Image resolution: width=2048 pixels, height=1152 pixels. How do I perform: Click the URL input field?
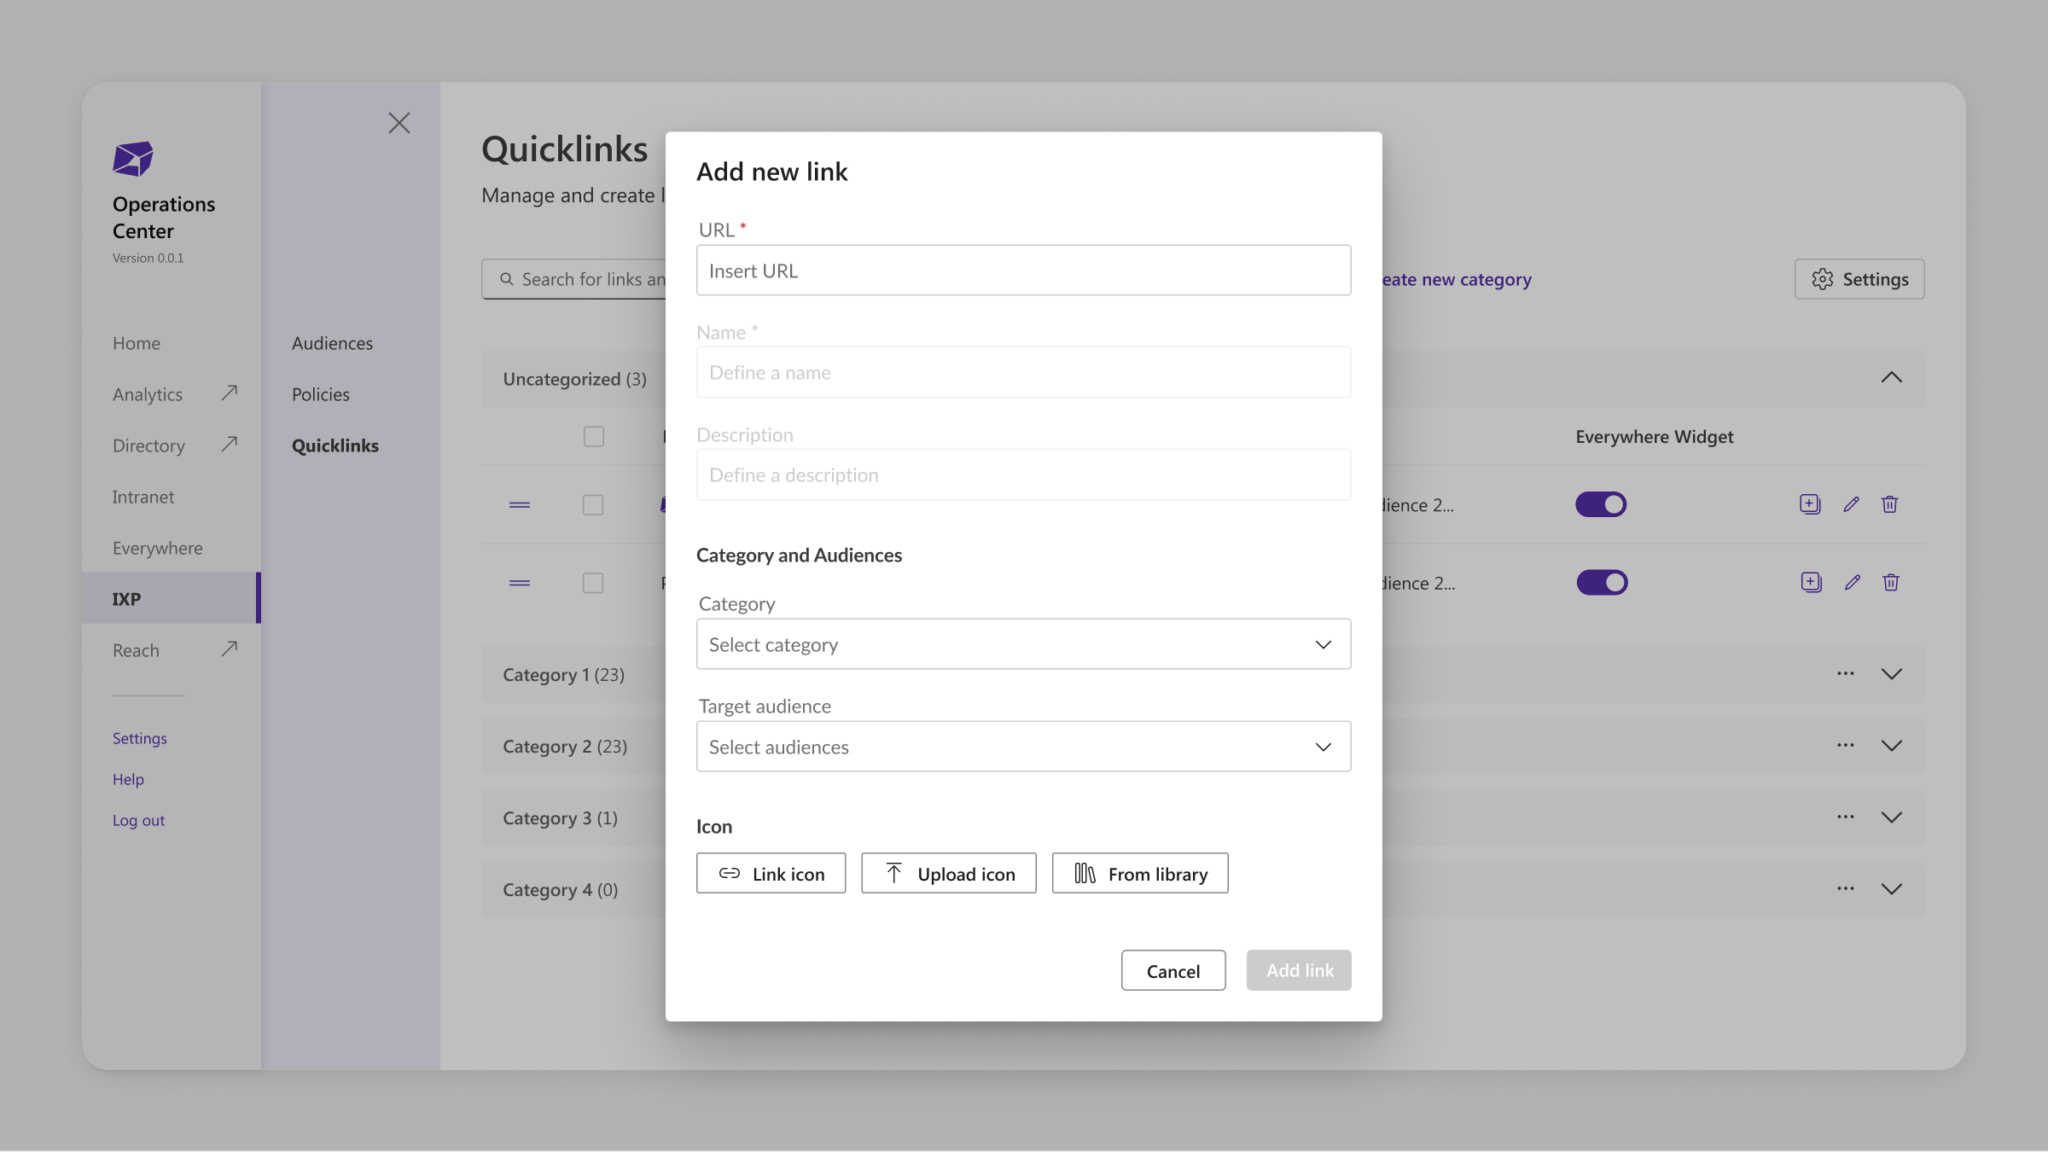(x=1024, y=270)
